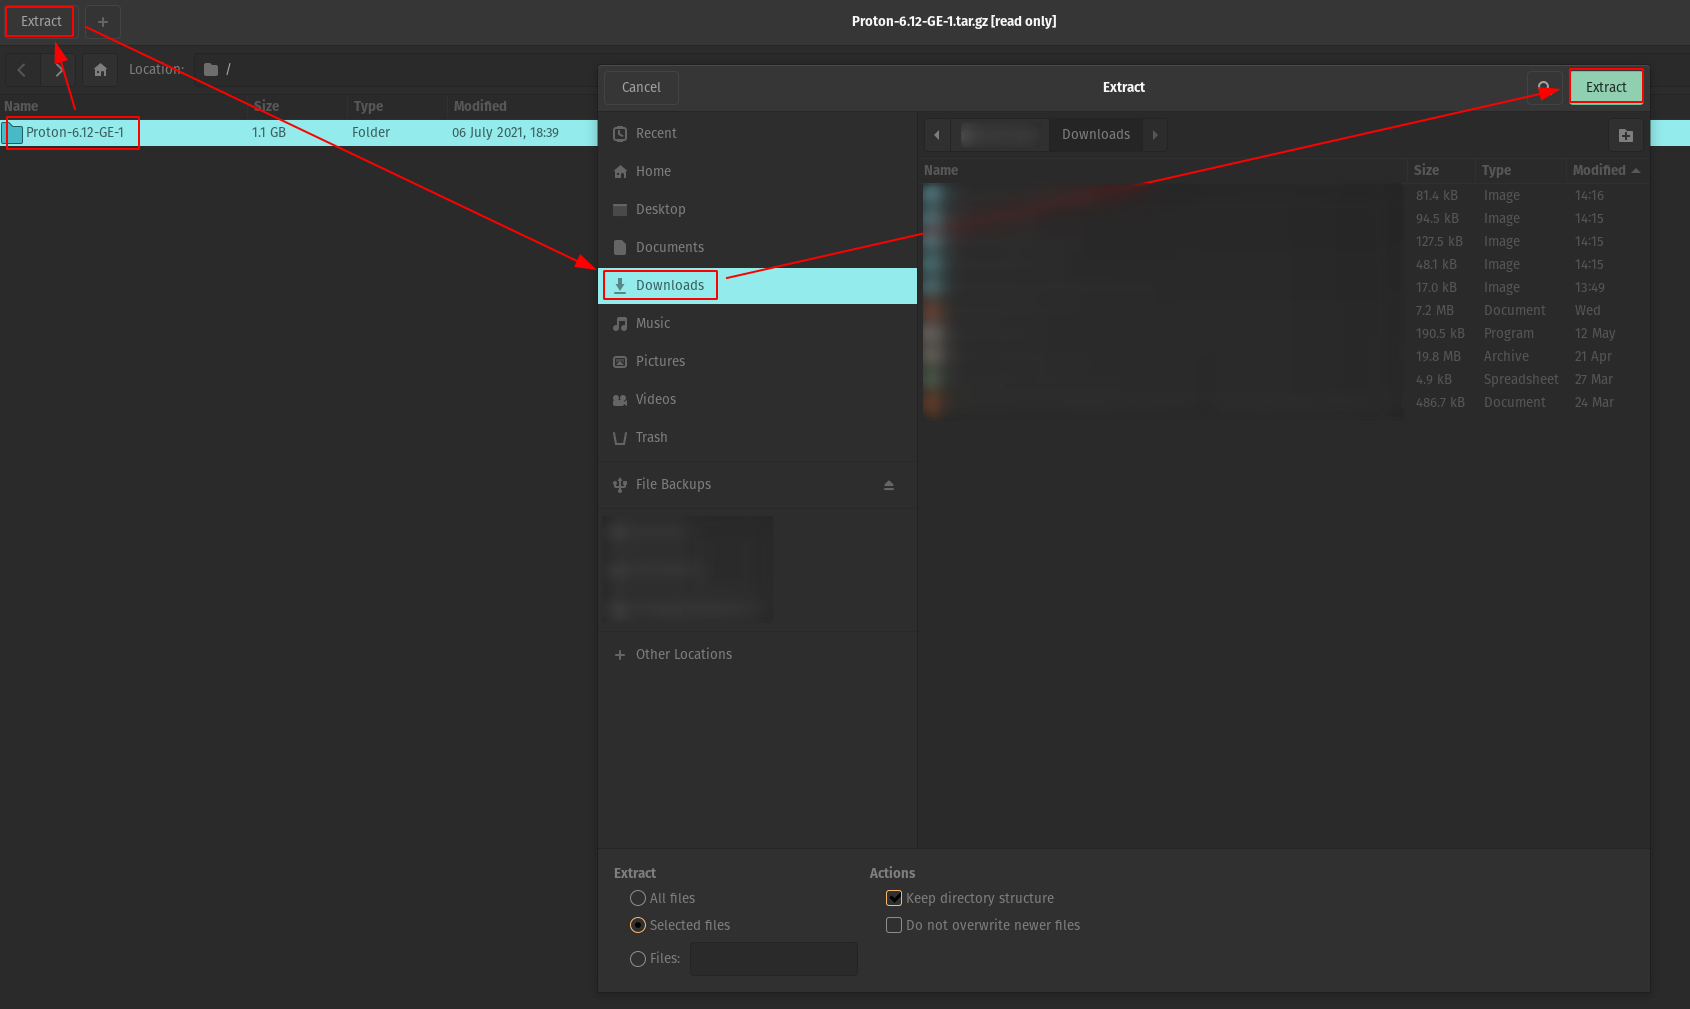Select the 486.7 kB Document file row

1284,403
